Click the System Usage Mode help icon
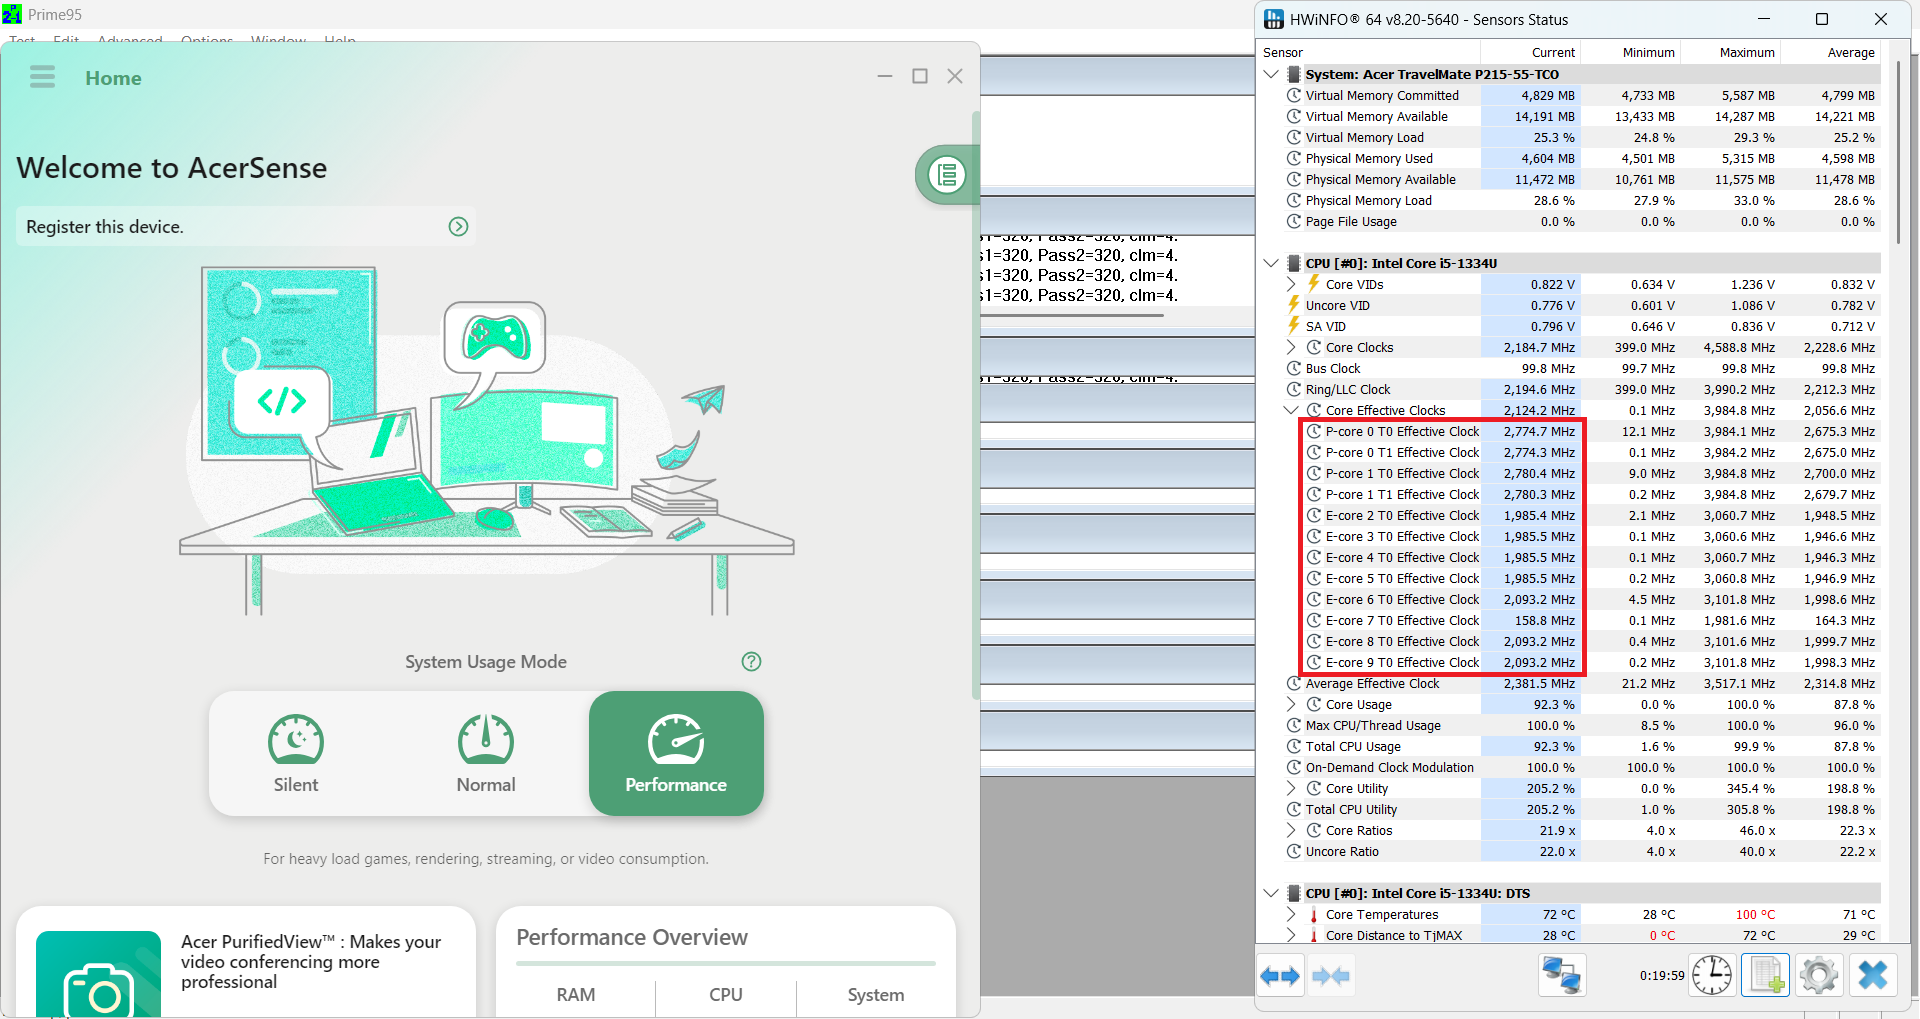 click(x=751, y=662)
